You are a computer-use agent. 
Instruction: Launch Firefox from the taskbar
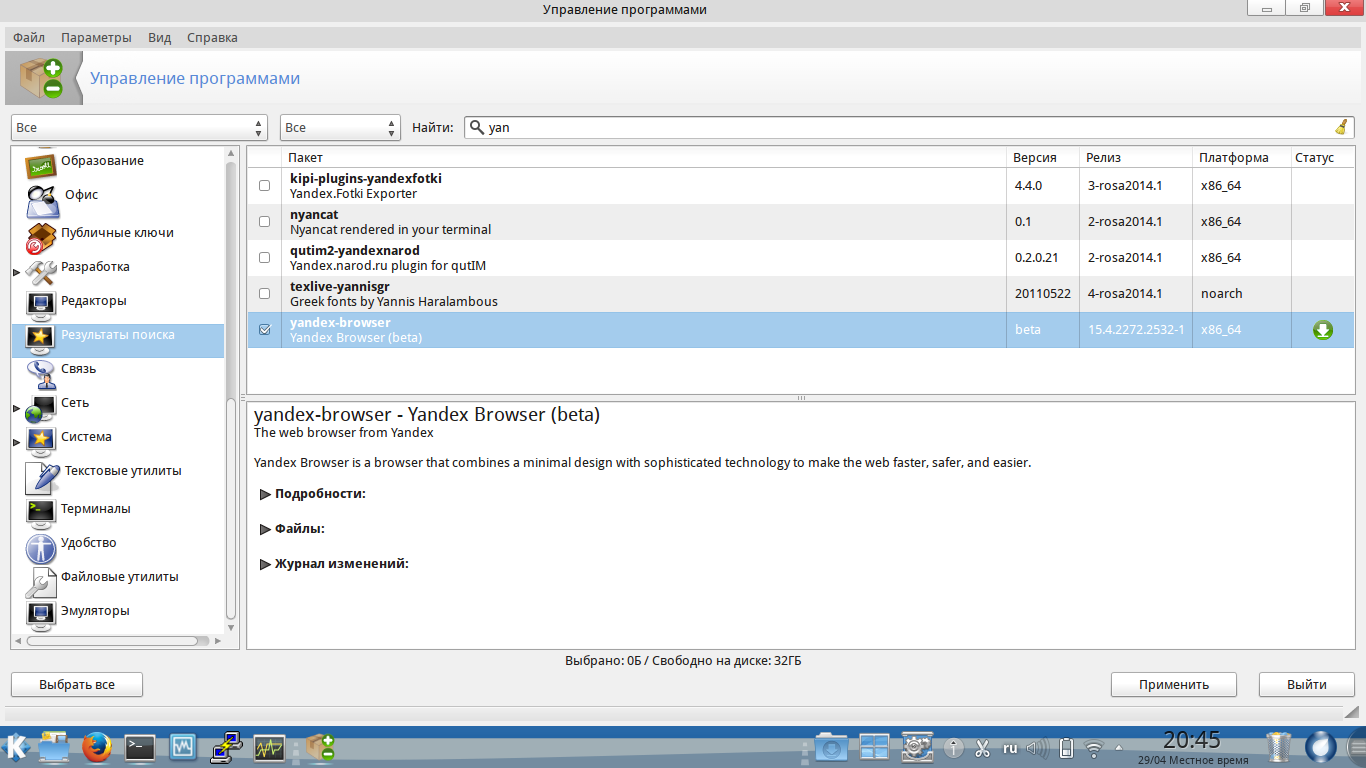point(96,747)
